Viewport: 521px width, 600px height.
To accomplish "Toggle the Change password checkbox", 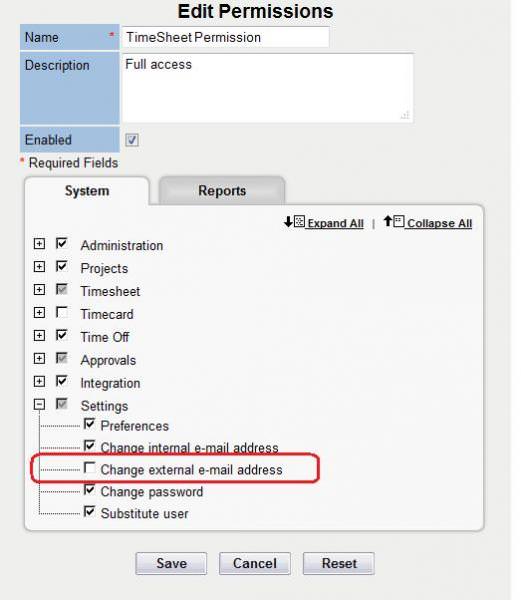I will tap(90, 489).
